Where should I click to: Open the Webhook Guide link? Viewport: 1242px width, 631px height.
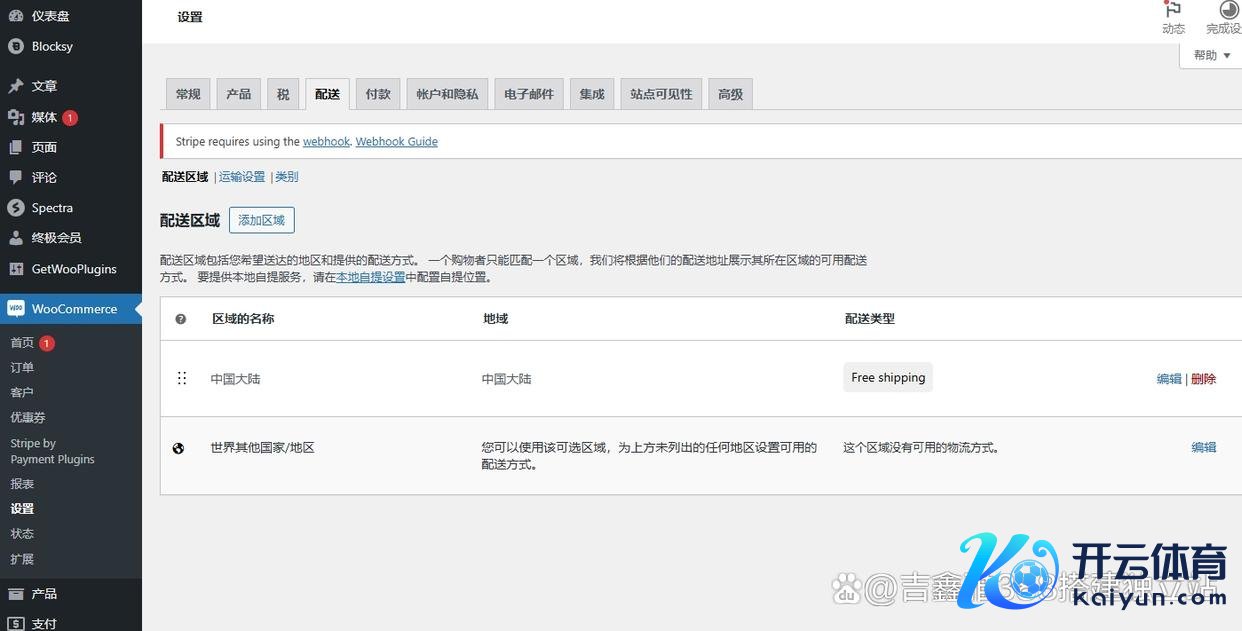(396, 142)
